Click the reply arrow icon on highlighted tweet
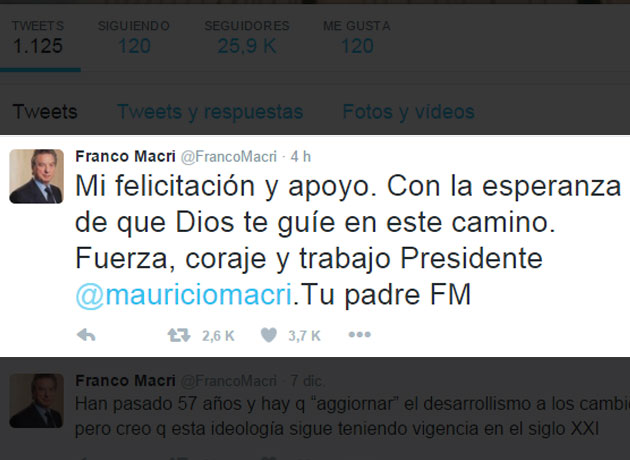630x460 pixels. pyautogui.click(x=86, y=335)
